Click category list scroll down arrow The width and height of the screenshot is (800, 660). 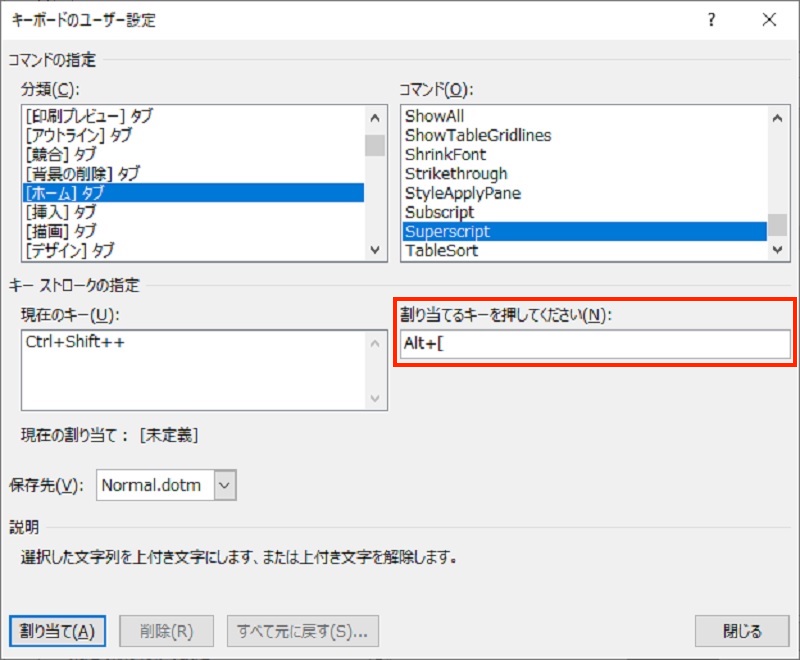tap(375, 250)
